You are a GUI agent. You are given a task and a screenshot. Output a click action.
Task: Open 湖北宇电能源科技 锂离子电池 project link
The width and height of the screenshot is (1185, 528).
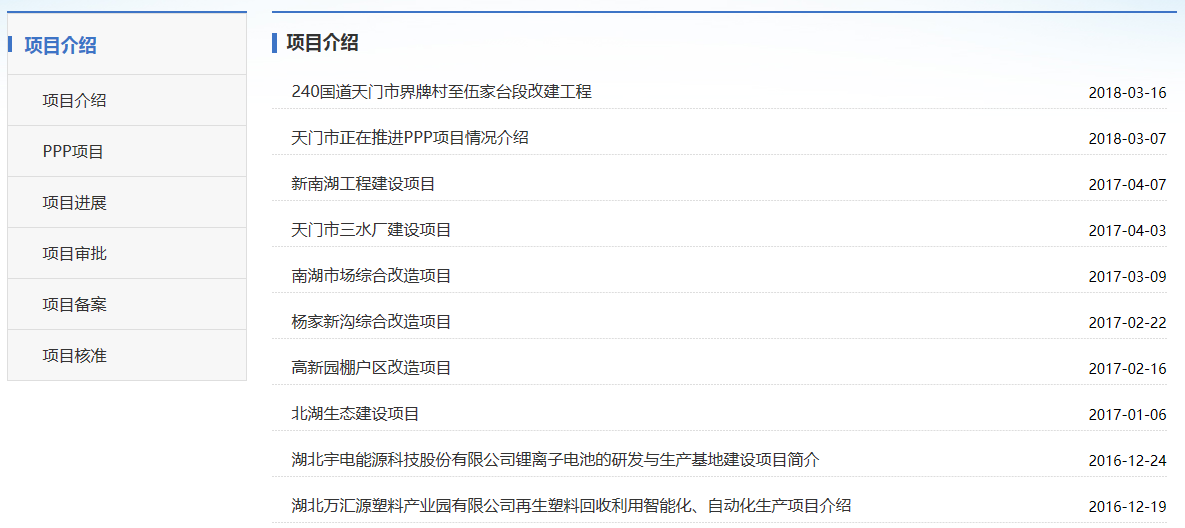(x=555, y=460)
